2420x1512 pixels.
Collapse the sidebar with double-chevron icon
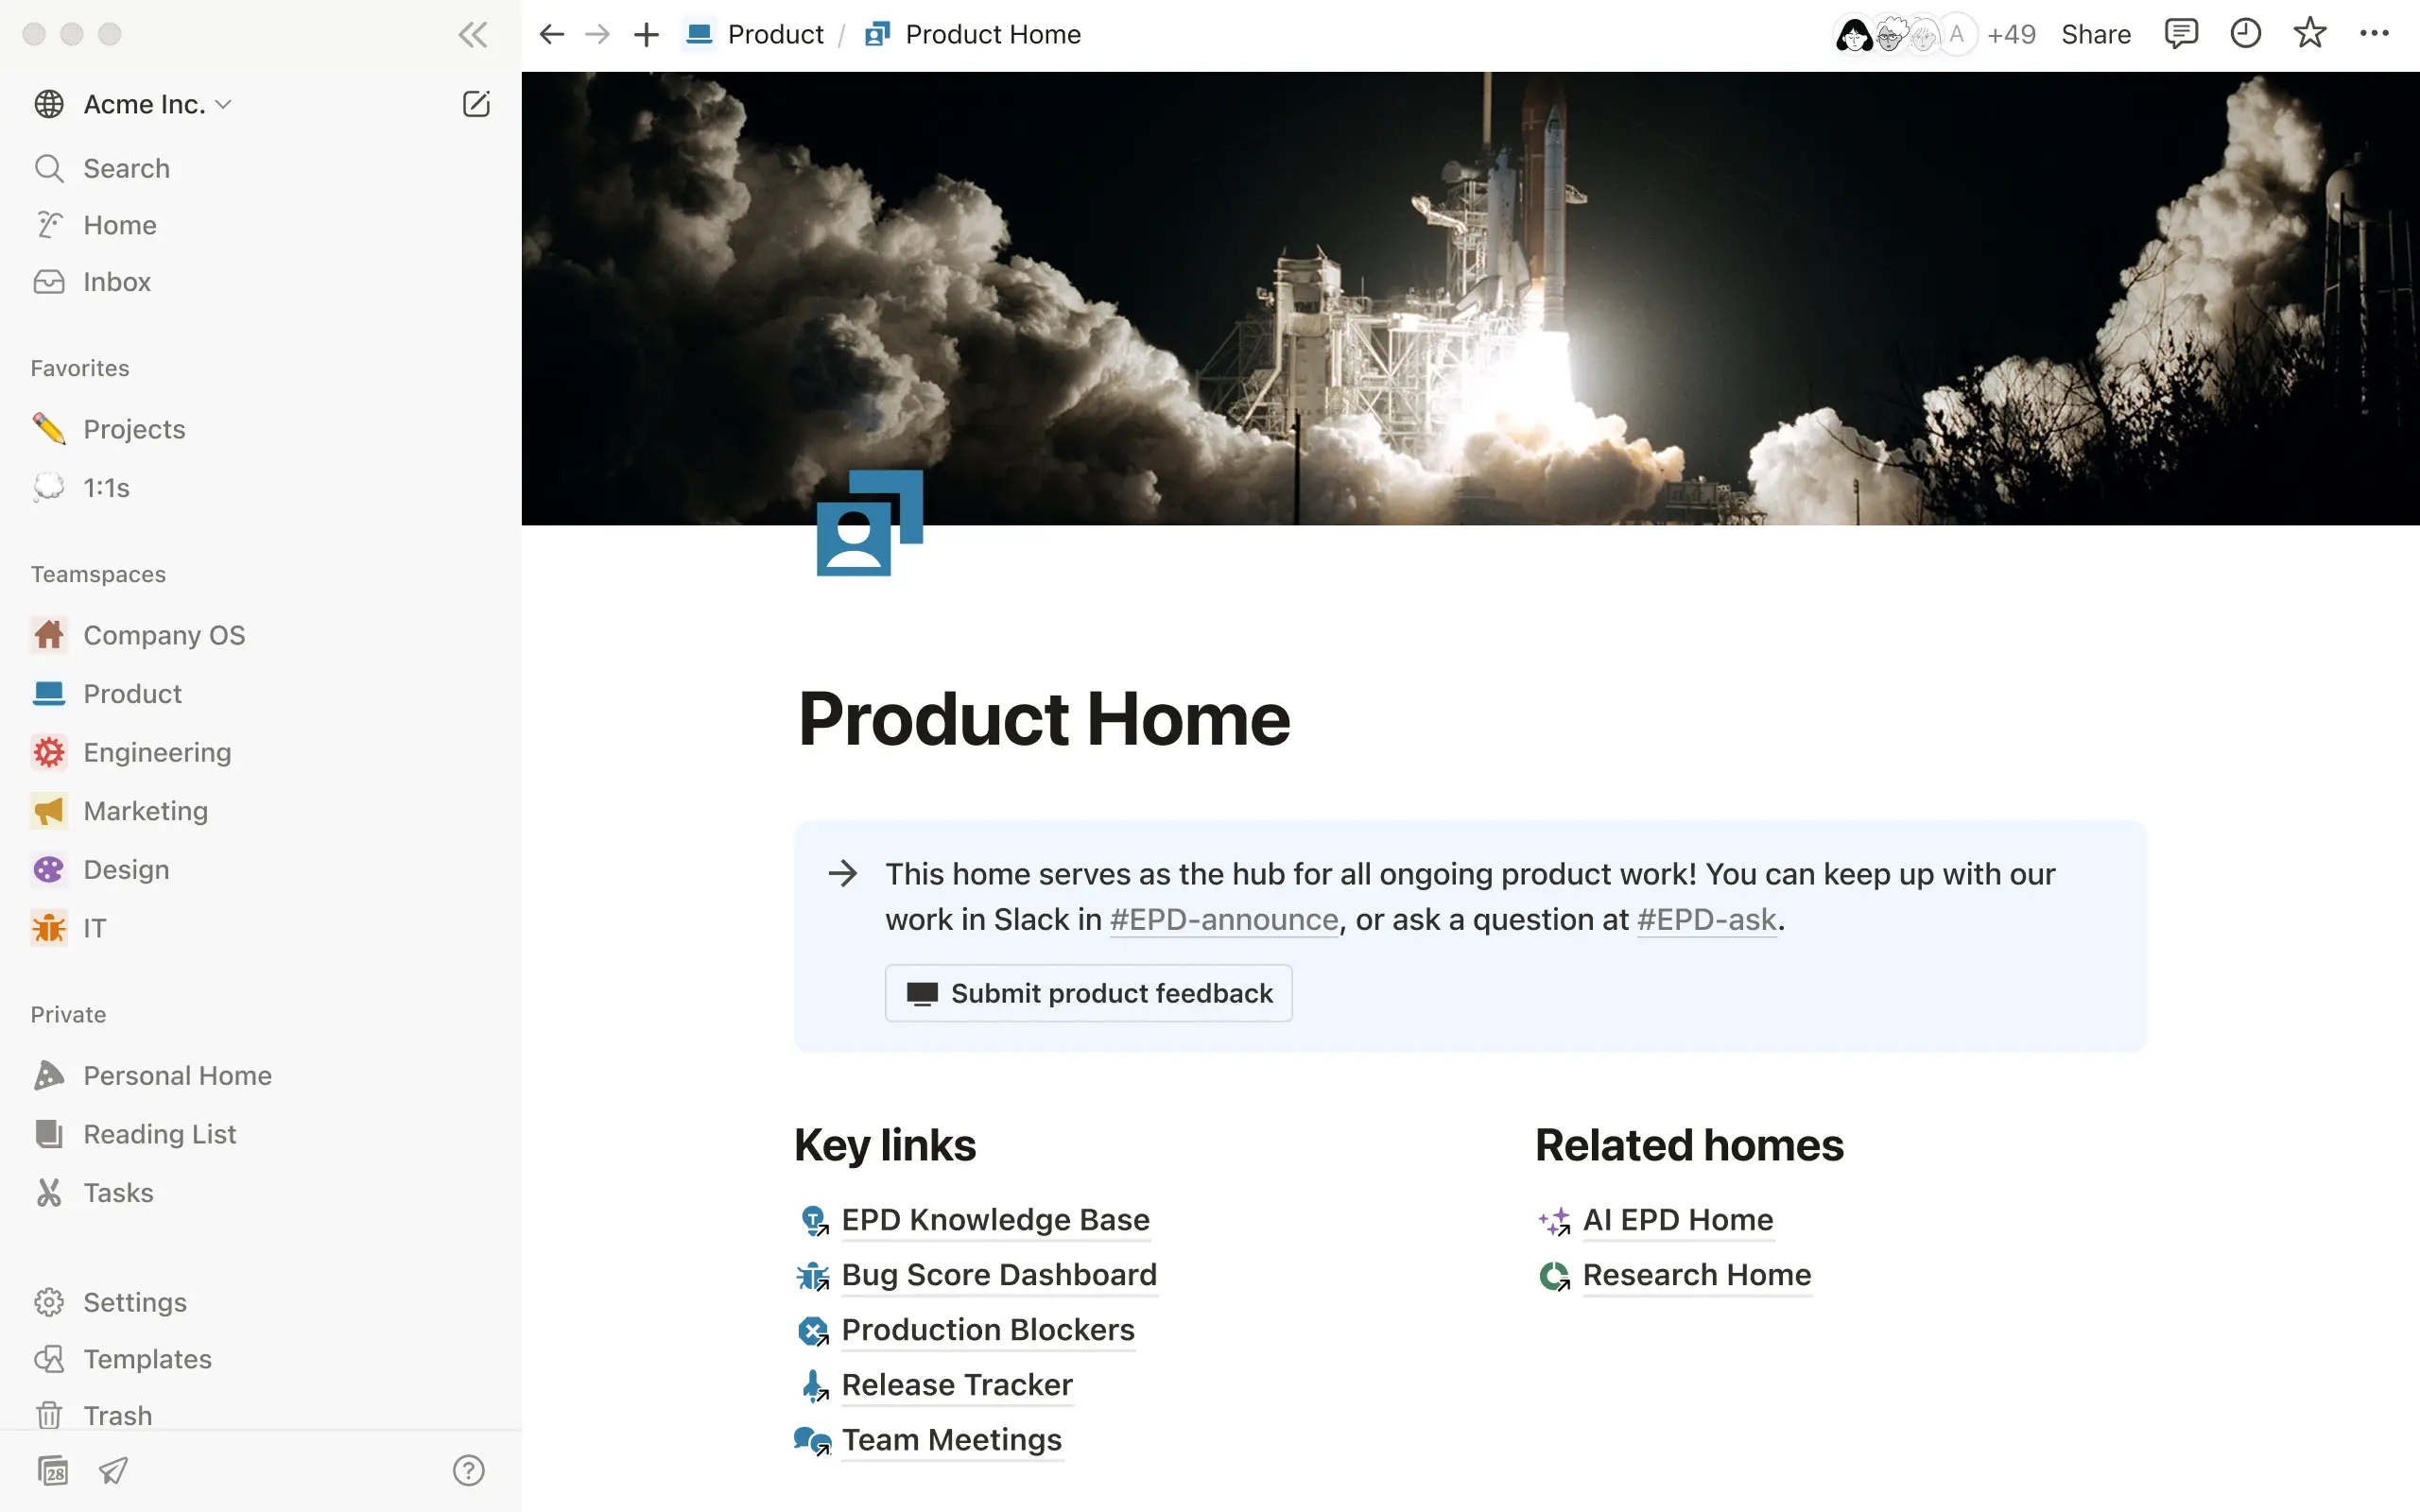[x=472, y=35]
